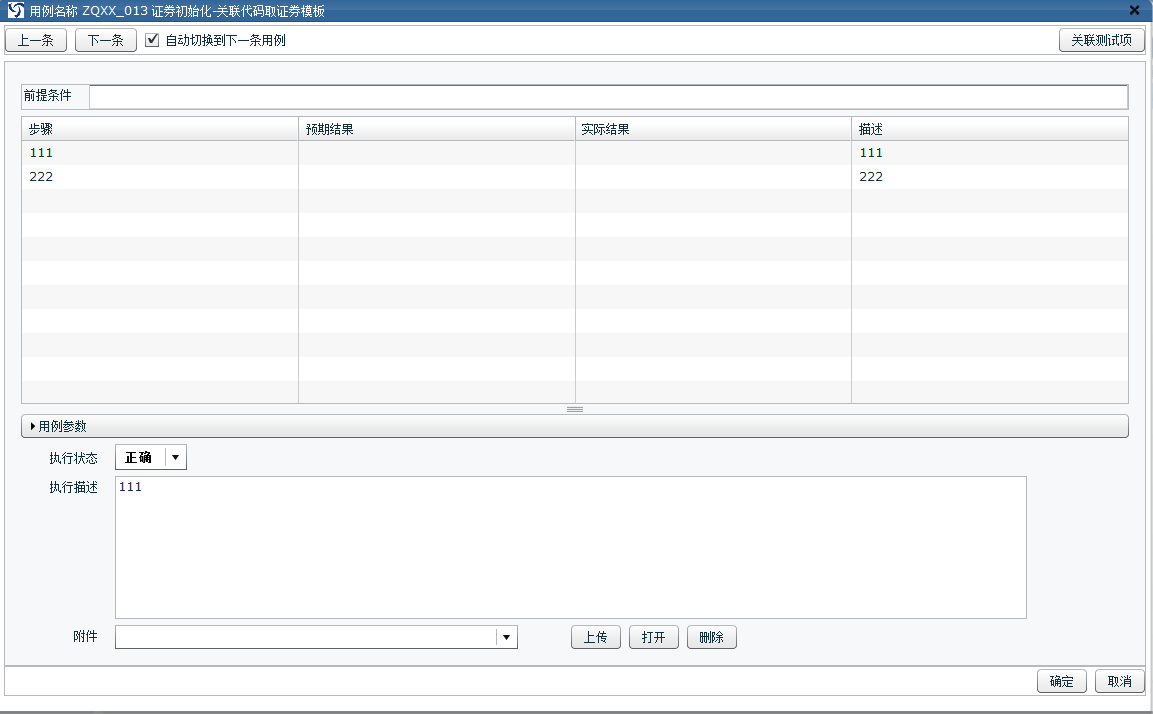1153x714 pixels.
Task: Toggle 自动切换到下一条用例 checkbox
Action: pos(153,41)
